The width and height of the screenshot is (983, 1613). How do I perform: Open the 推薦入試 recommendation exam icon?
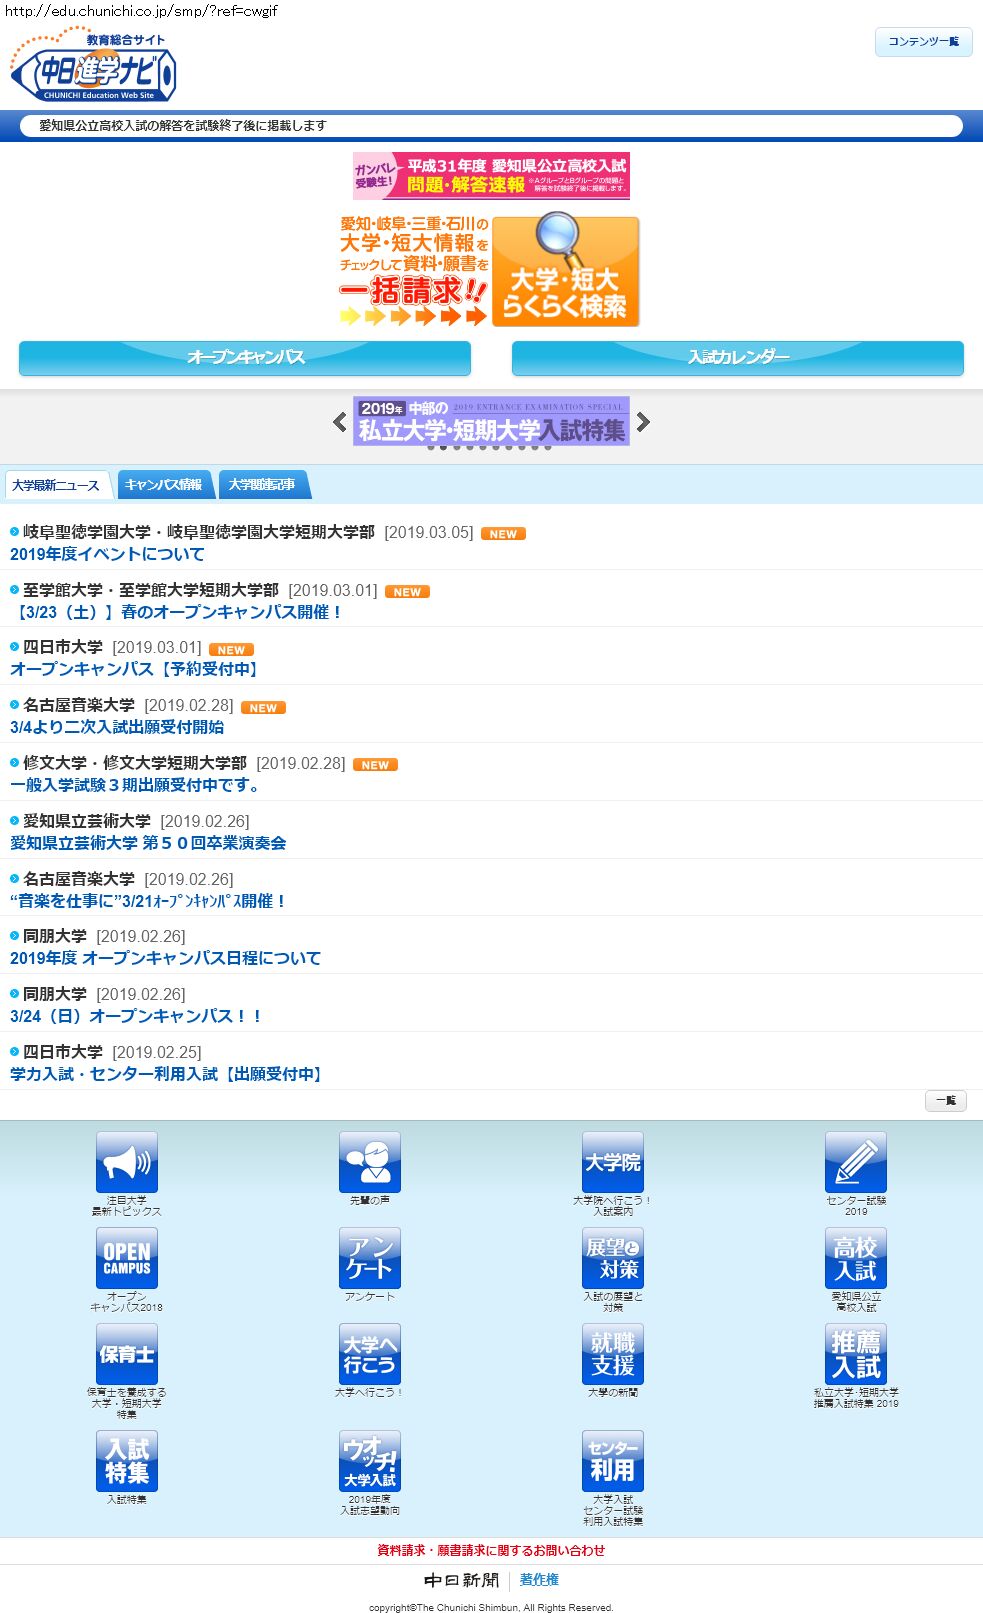pos(856,1354)
